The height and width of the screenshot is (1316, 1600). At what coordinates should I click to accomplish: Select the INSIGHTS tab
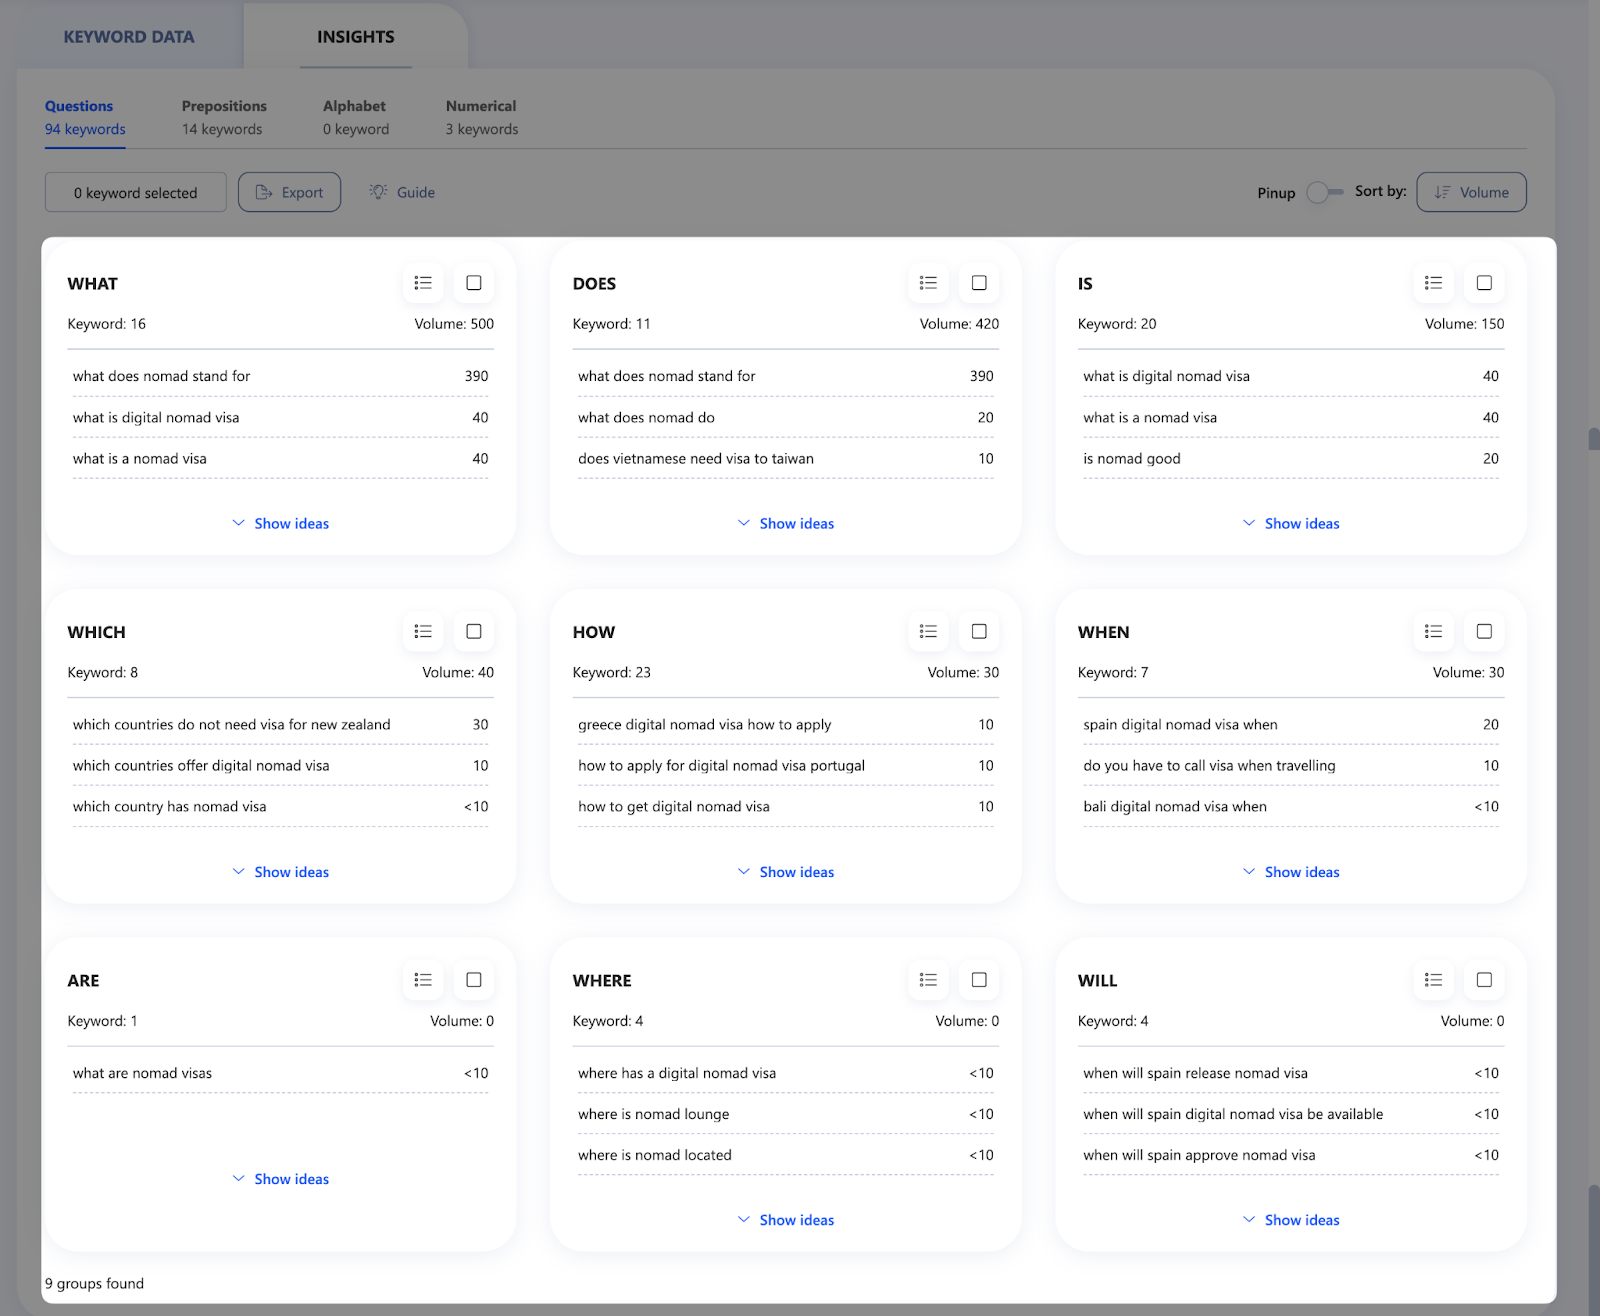(356, 37)
